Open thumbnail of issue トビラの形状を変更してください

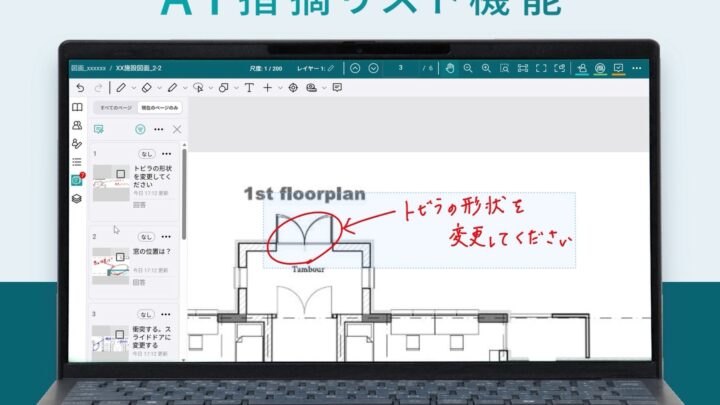[111, 183]
